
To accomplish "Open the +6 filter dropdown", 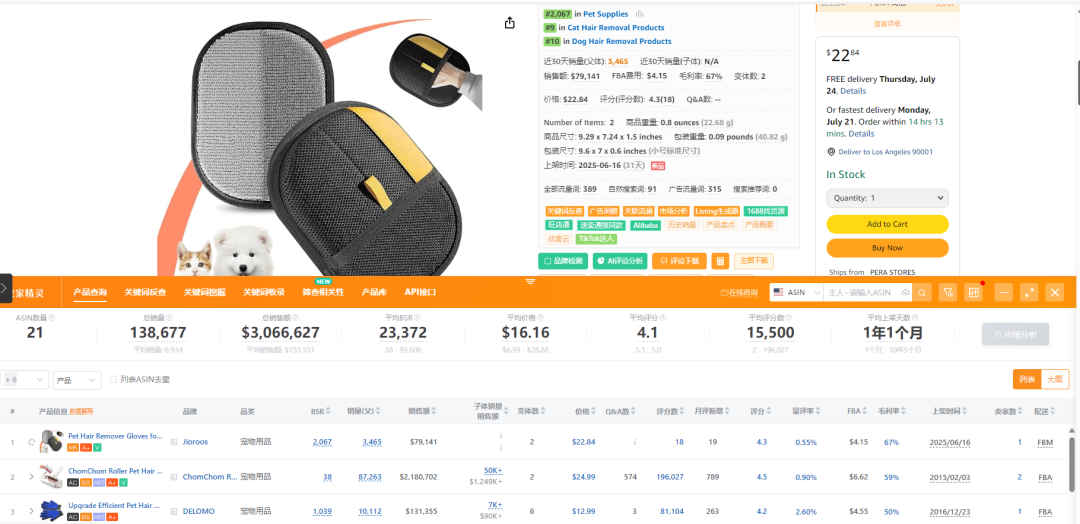I will [24, 379].
